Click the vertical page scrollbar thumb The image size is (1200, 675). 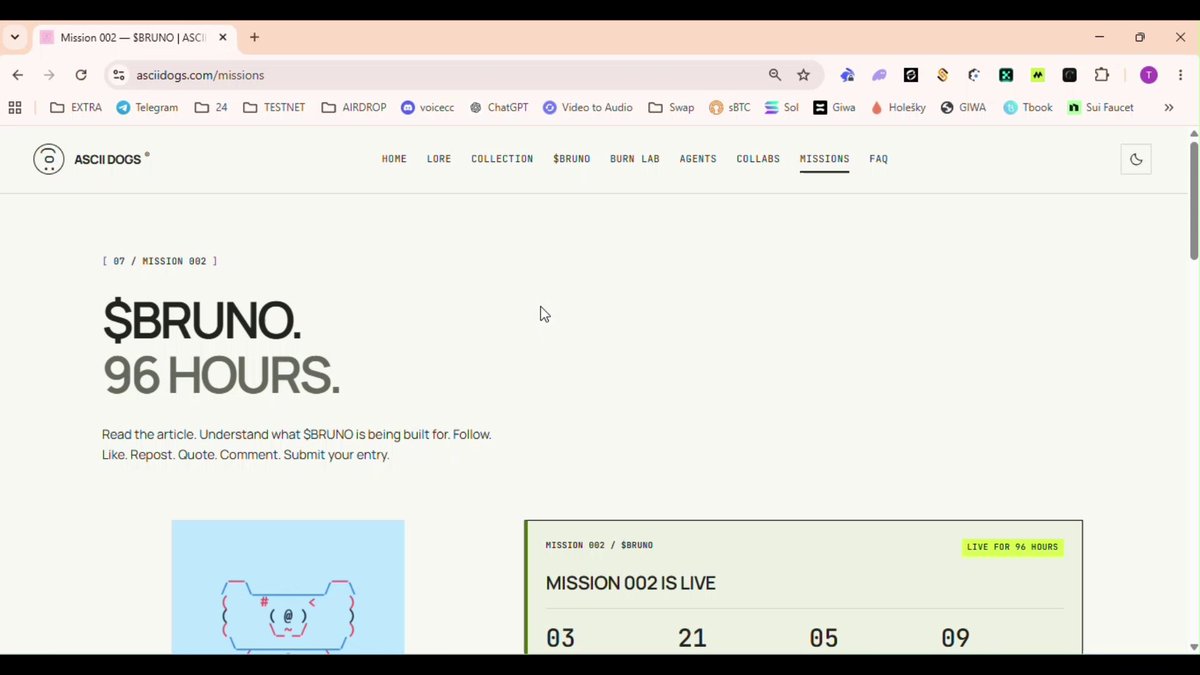[1193, 200]
